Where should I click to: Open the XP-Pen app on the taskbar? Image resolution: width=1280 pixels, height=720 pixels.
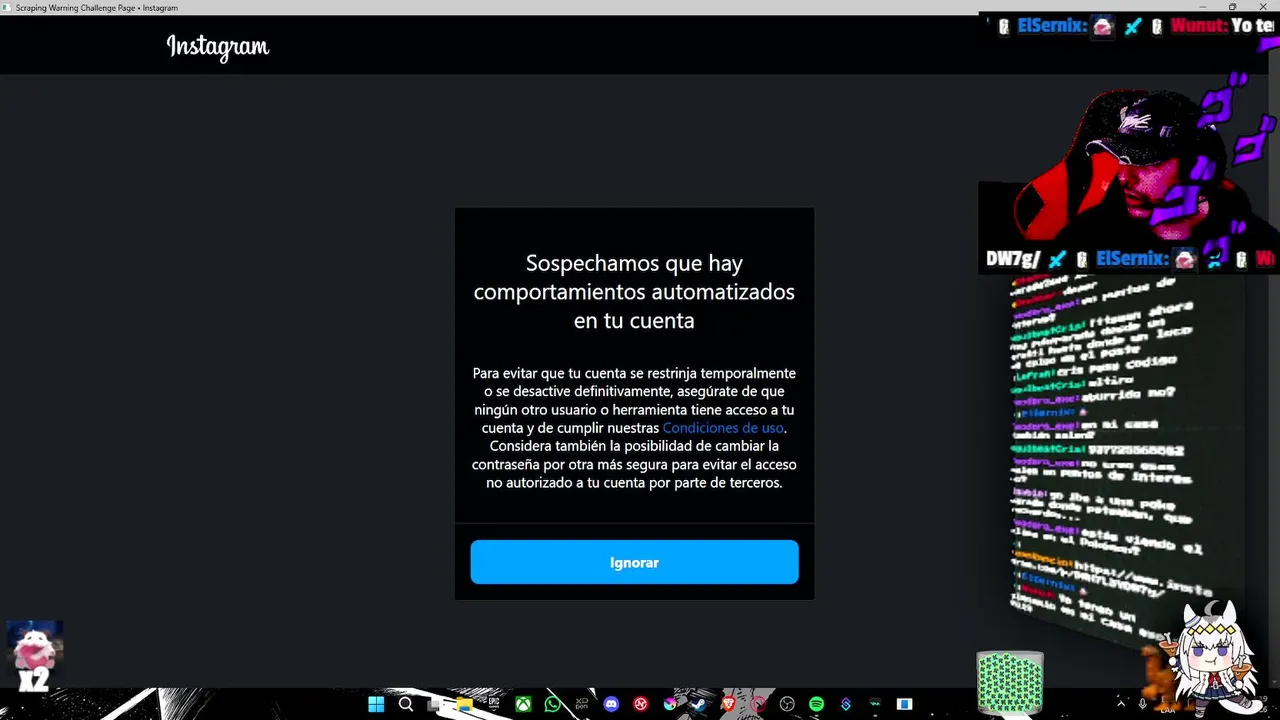click(582, 704)
